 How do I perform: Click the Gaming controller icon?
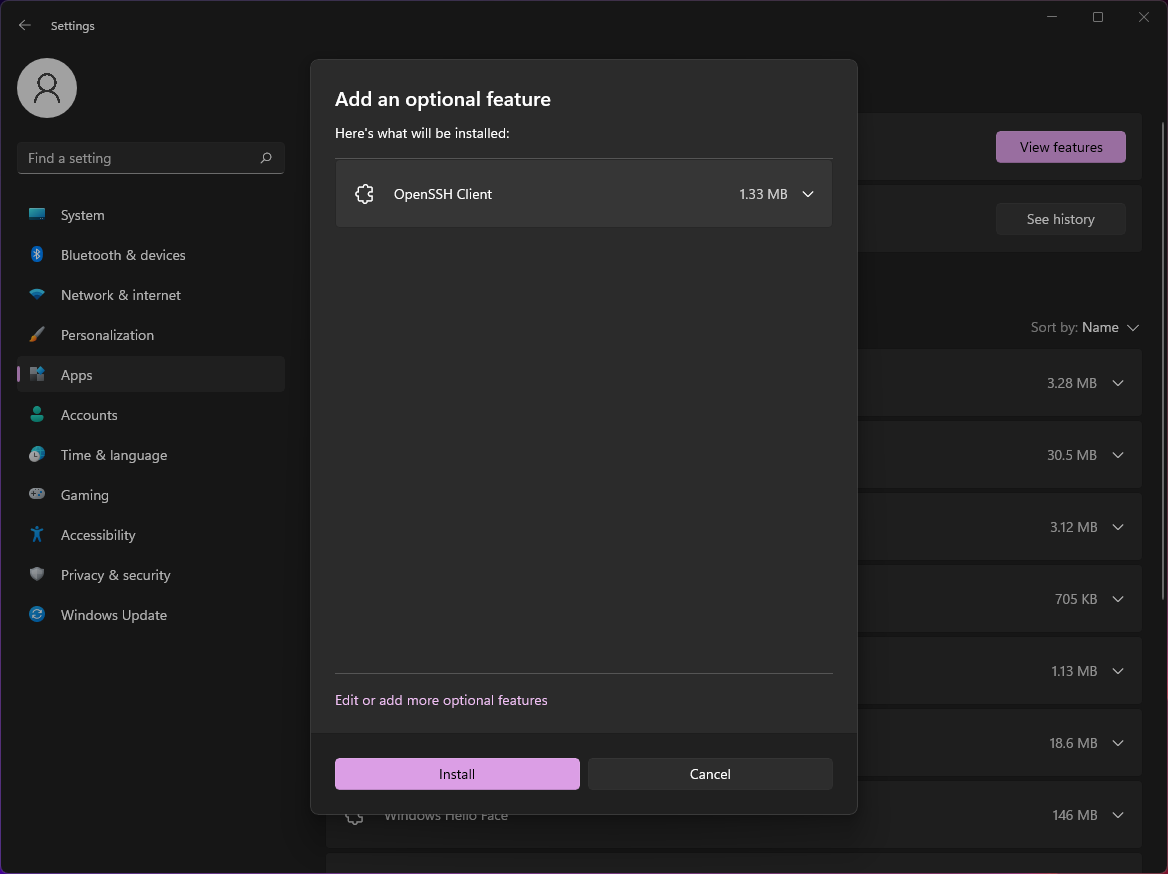36,494
